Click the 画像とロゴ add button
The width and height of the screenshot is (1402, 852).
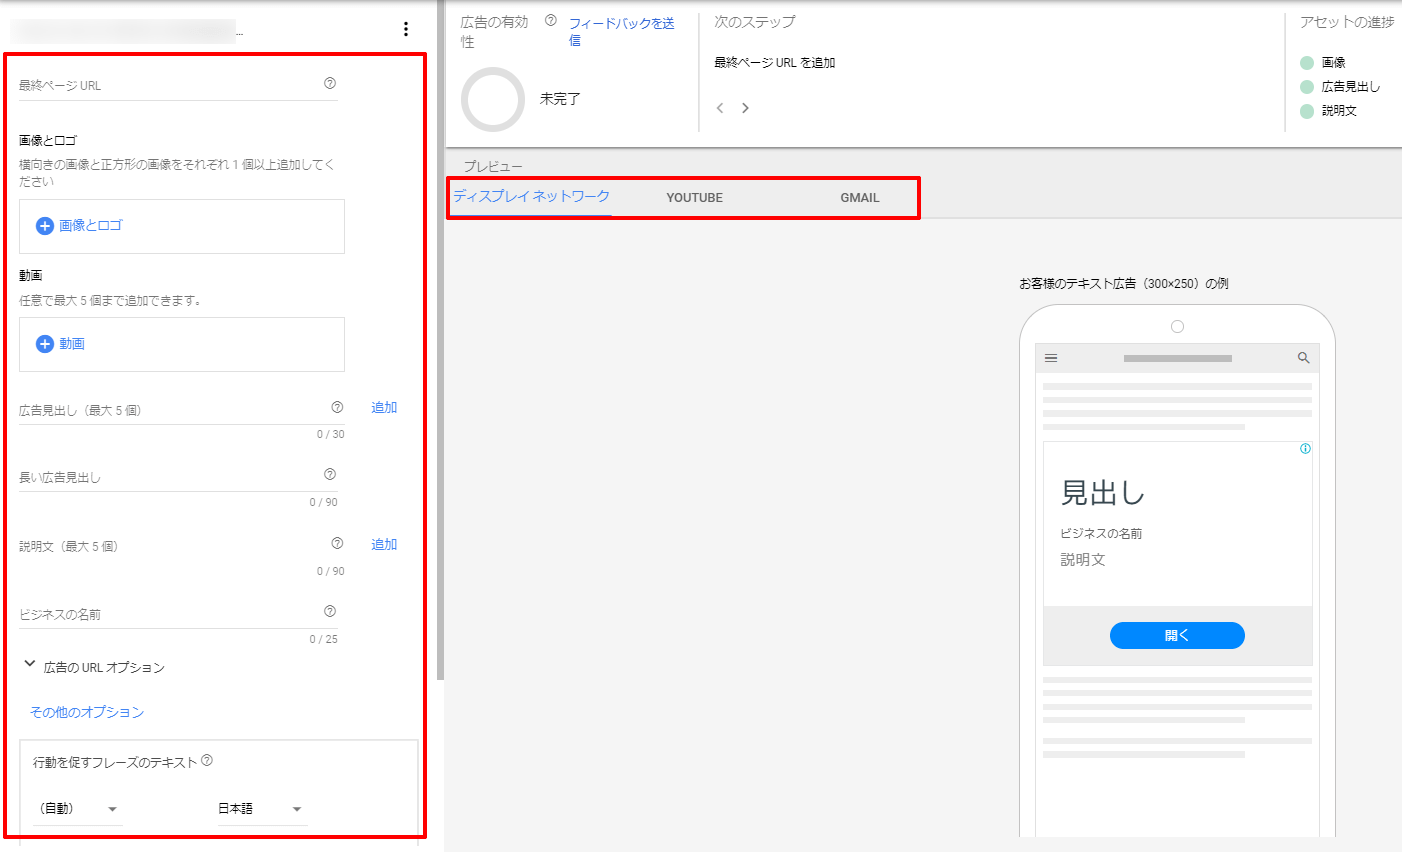coord(80,226)
